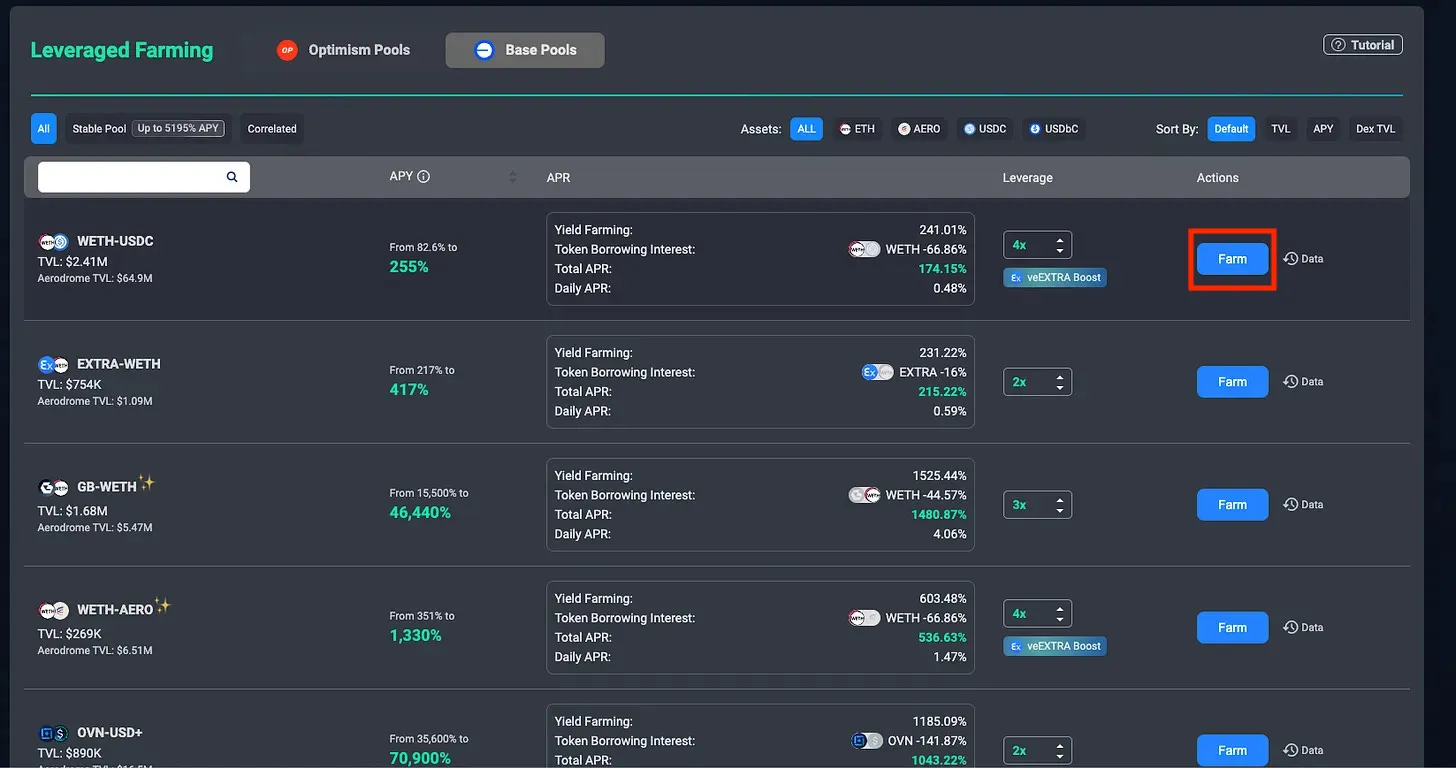
Task: Click the veEXTRA Boost badge for WETH-USDC
Action: [x=1055, y=278]
